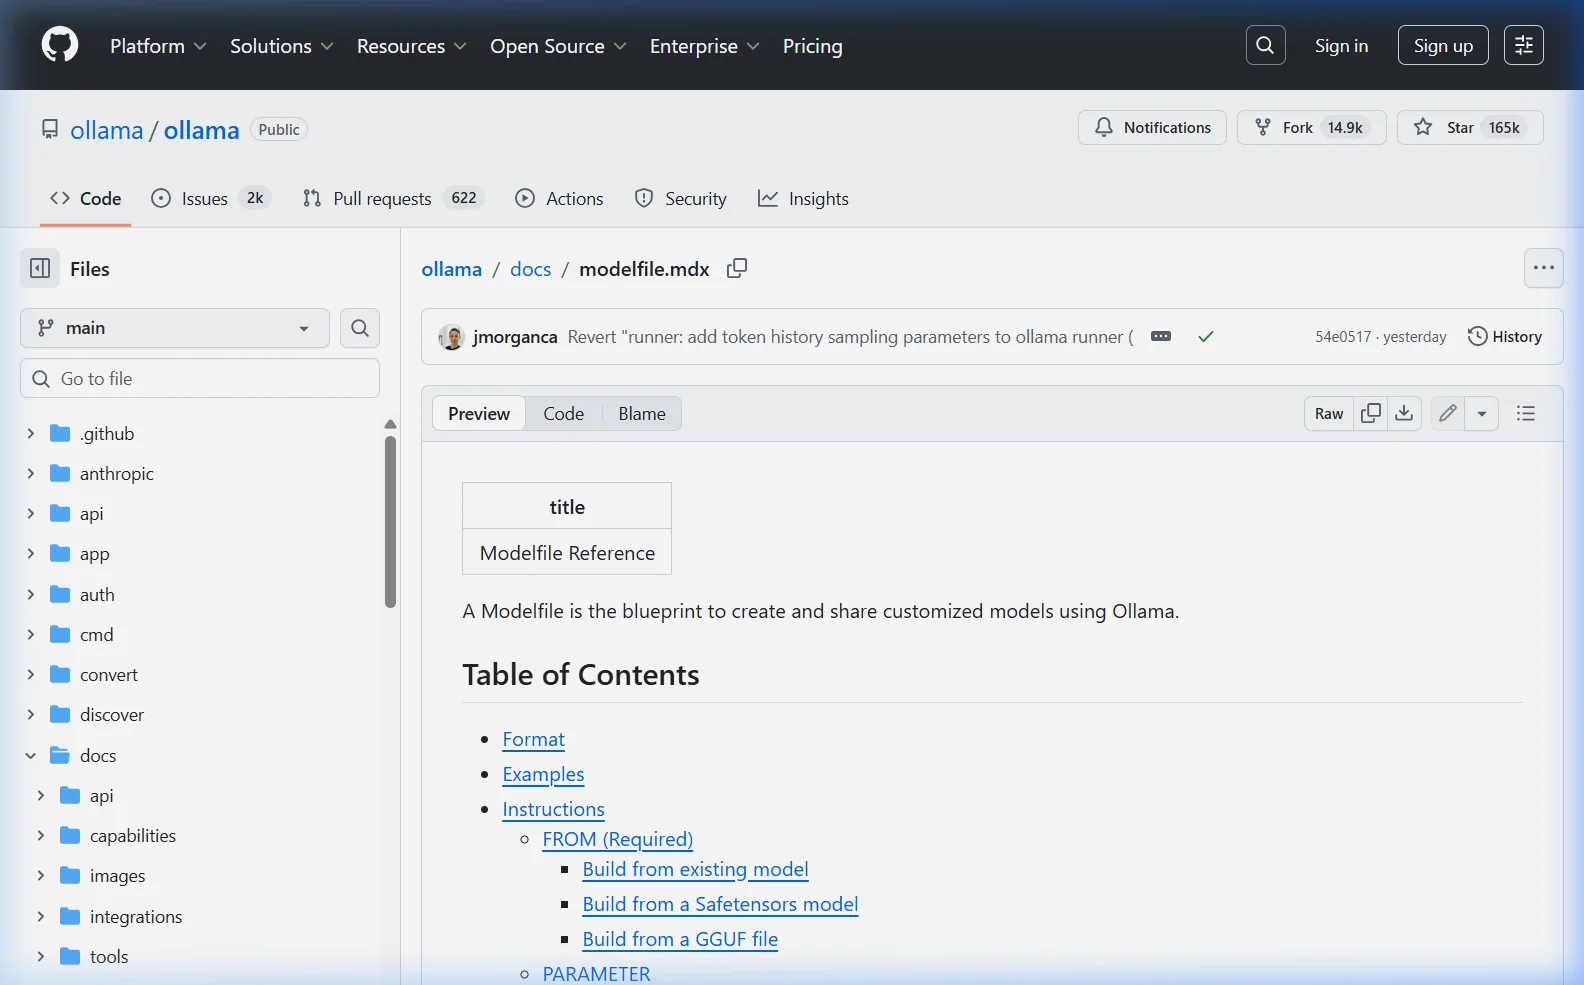Image resolution: width=1584 pixels, height=985 pixels.
Task: Click the Raw button
Action: (1329, 413)
